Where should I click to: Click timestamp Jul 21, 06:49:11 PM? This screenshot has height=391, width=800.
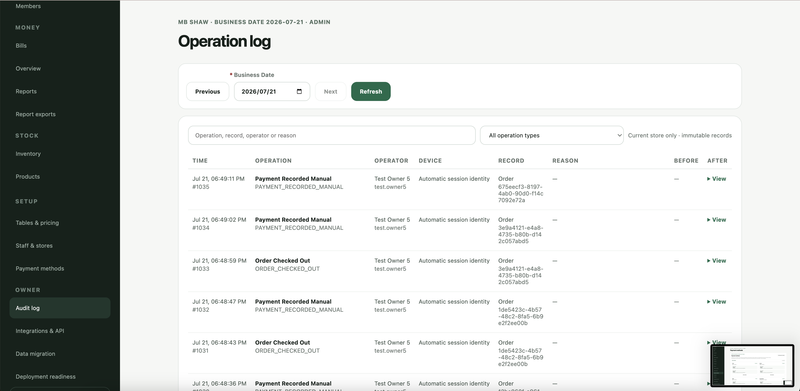pyautogui.click(x=218, y=179)
